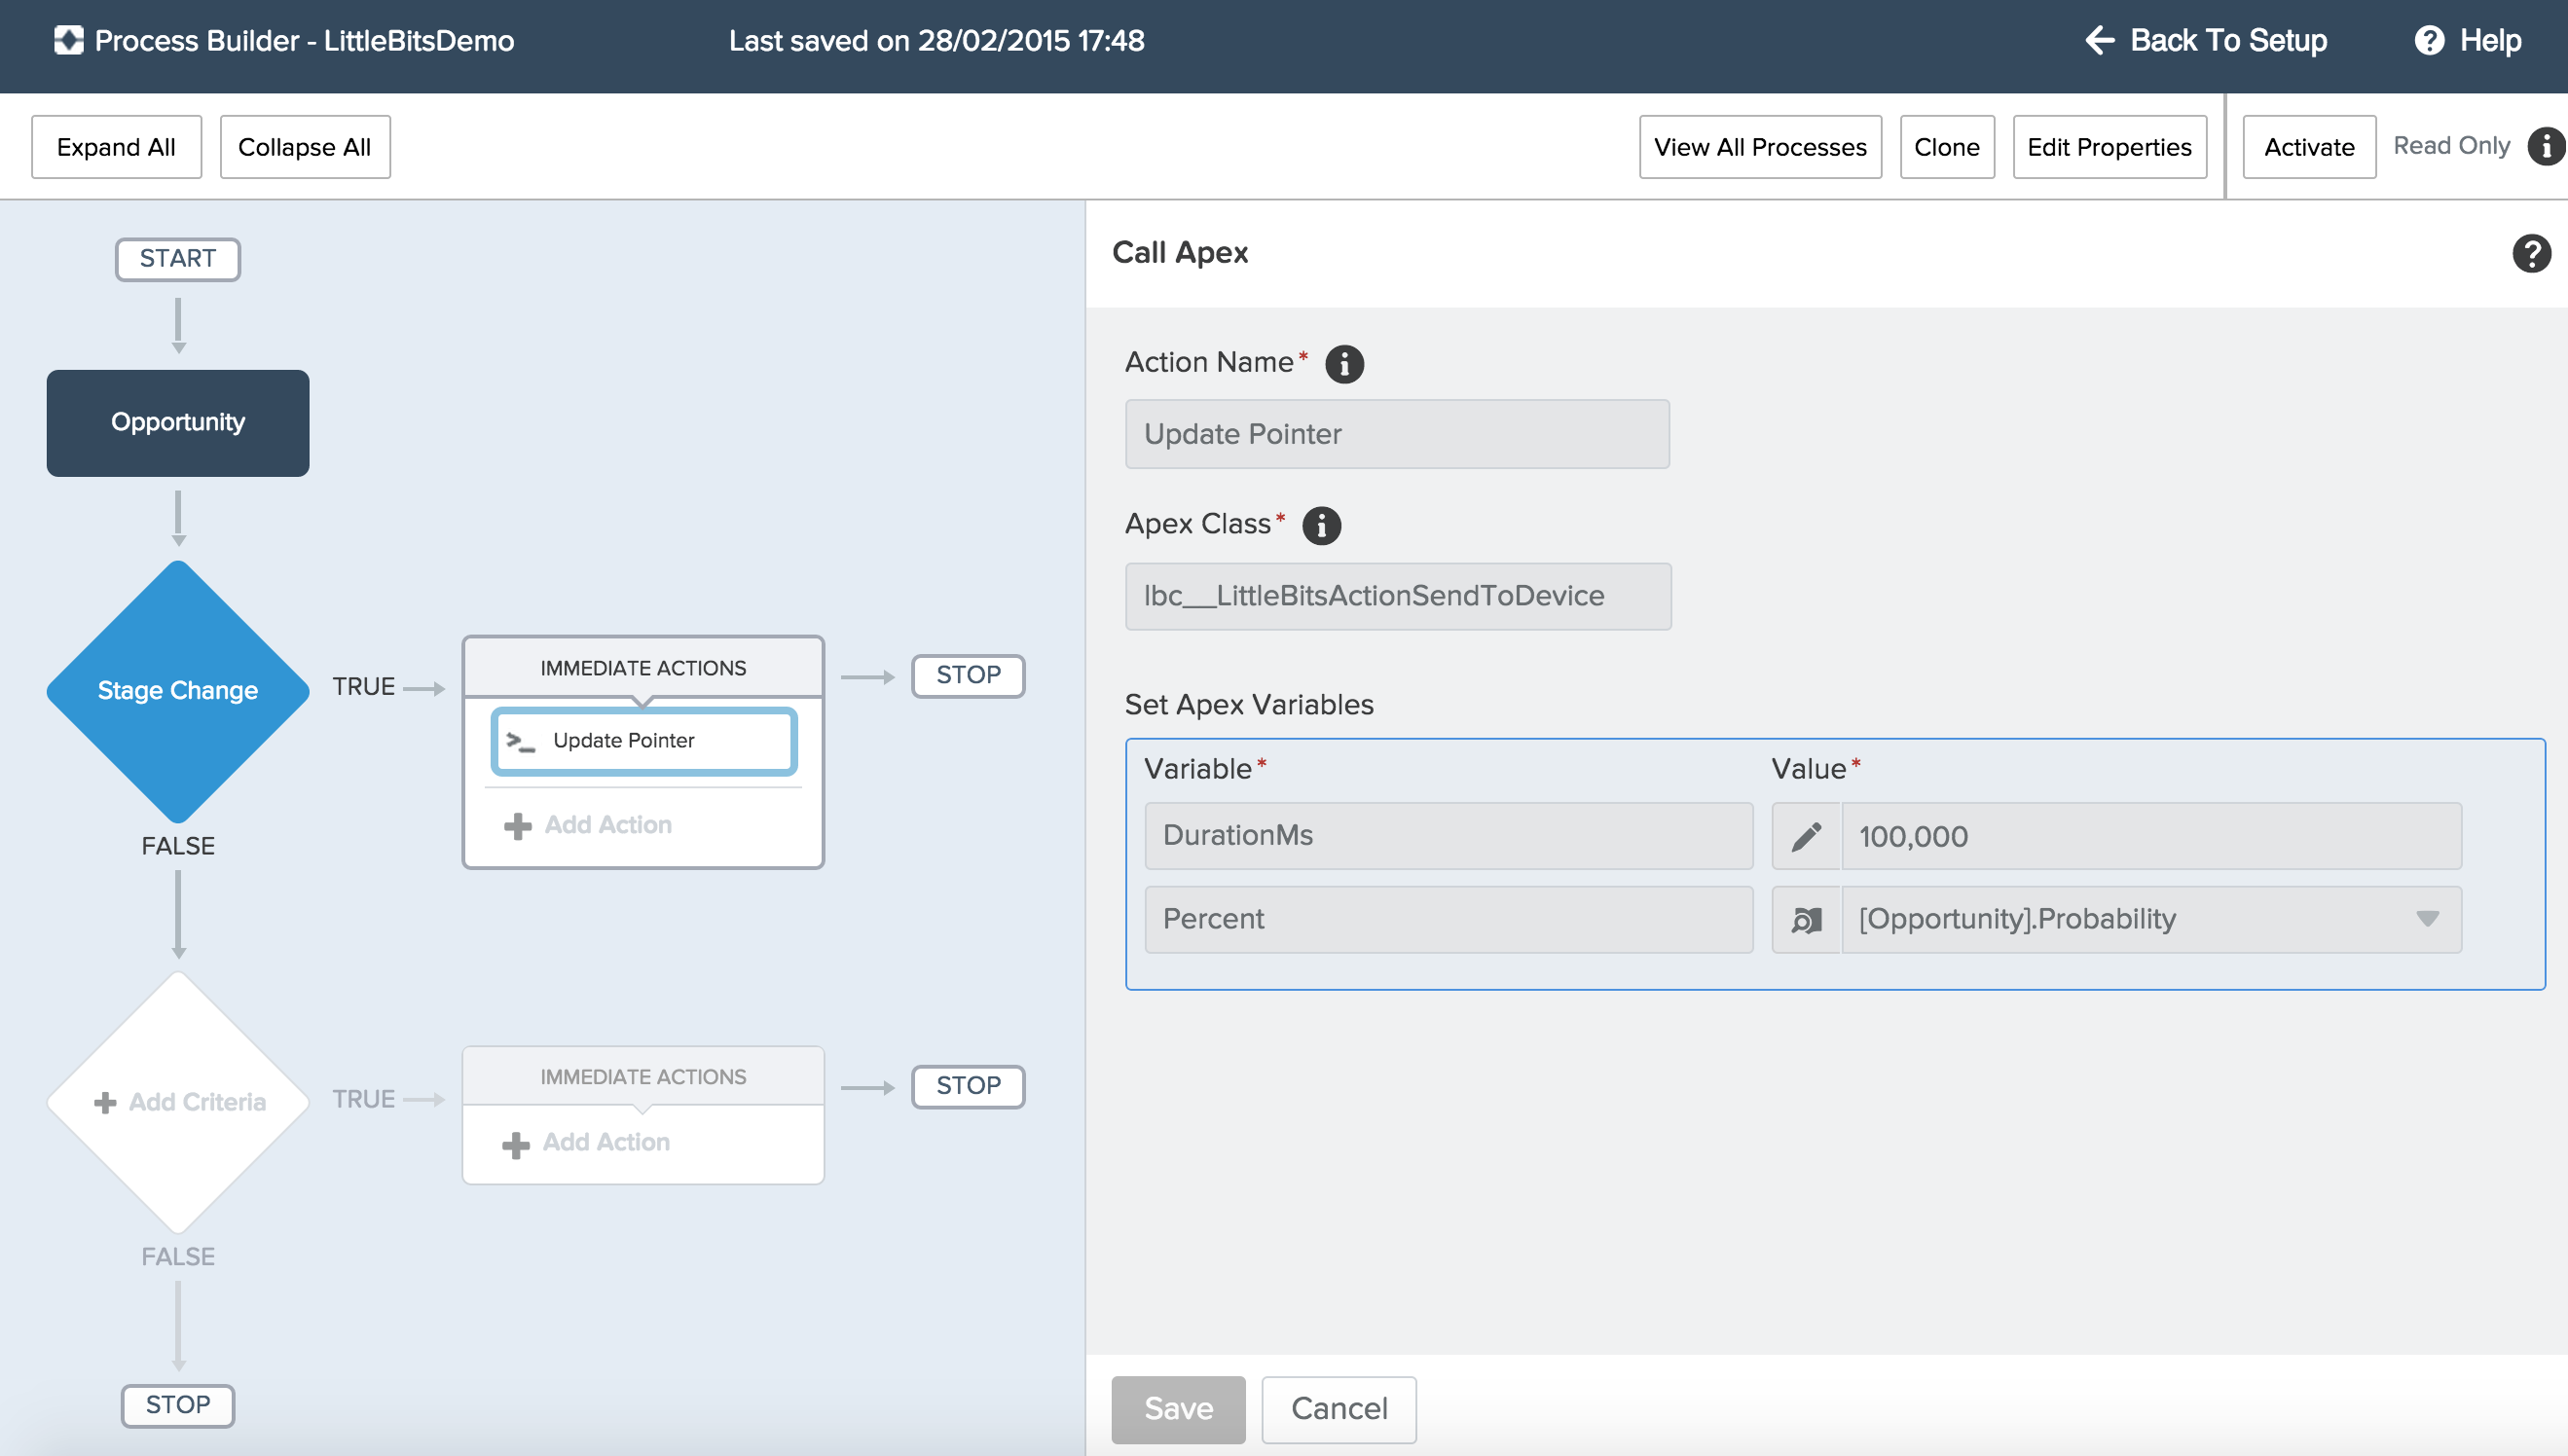
Task: Click plus icon under Update Pointer action
Action: click(517, 826)
